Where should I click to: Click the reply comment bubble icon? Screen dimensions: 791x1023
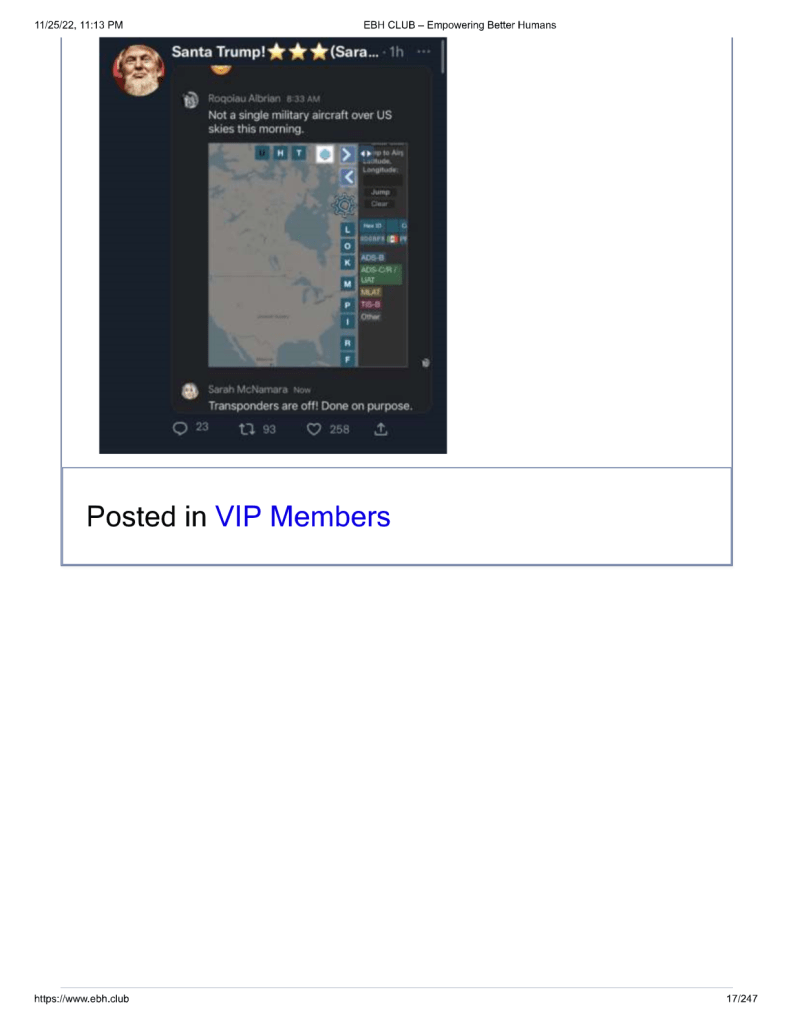[180, 429]
